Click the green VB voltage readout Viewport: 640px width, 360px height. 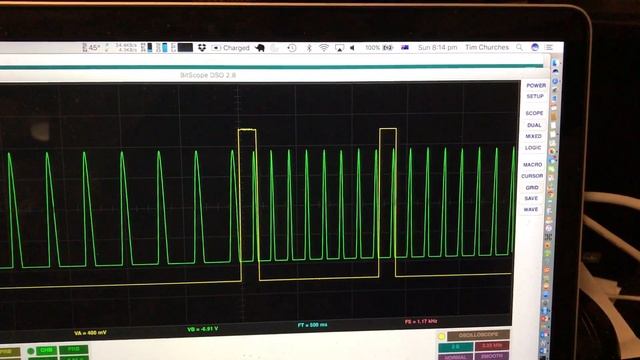click(202, 329)
